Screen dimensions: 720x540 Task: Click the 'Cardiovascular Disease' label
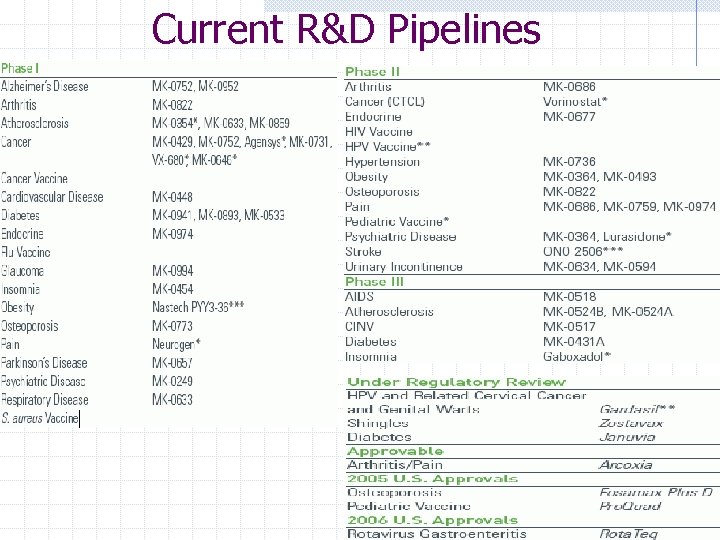(52, 197)
